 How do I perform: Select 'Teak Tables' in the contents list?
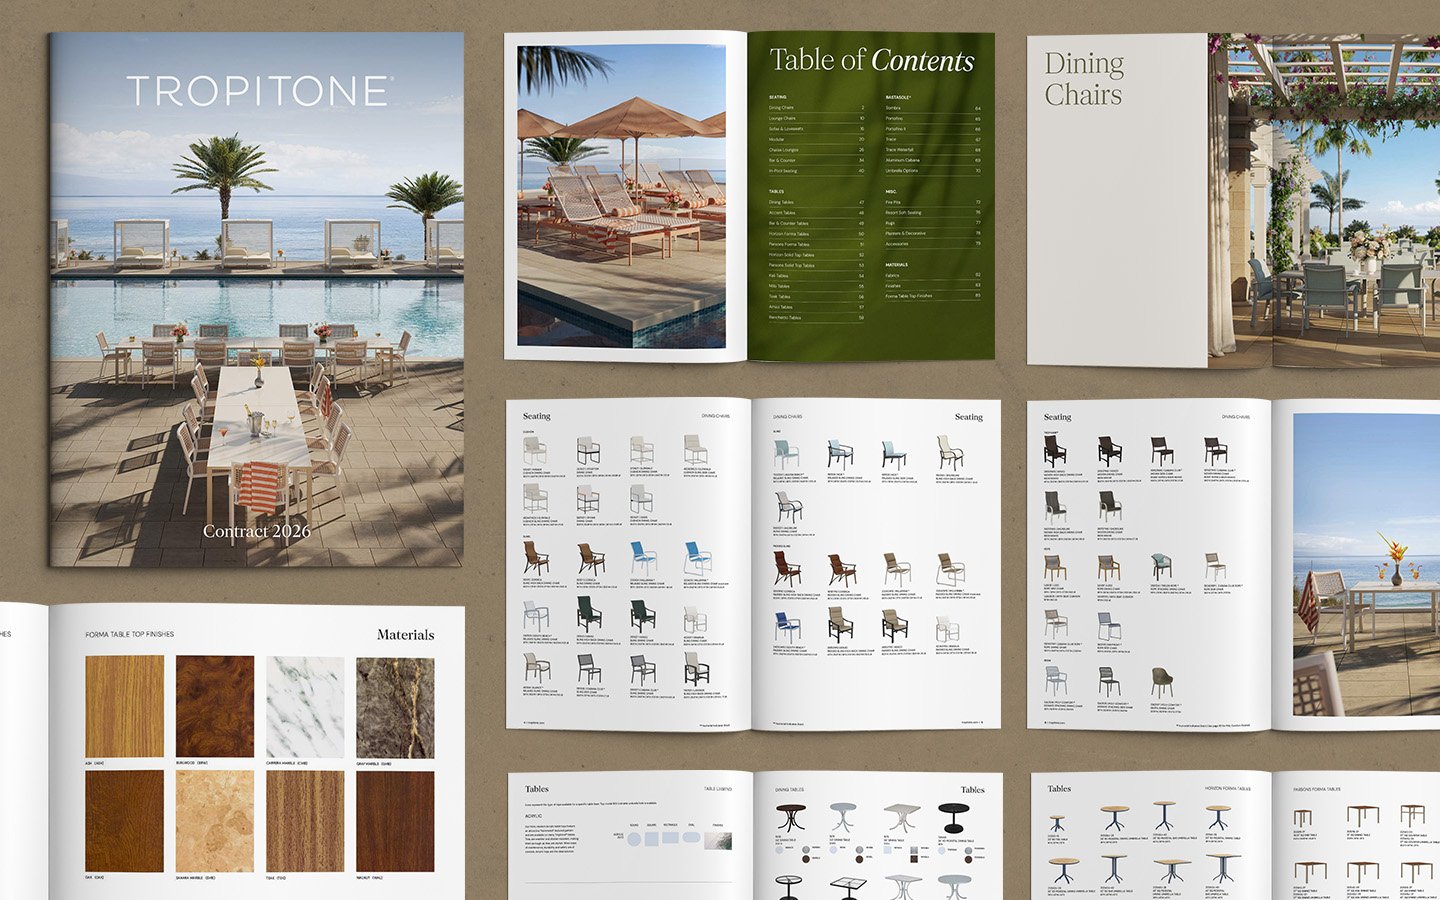click(x=779, y=297)
